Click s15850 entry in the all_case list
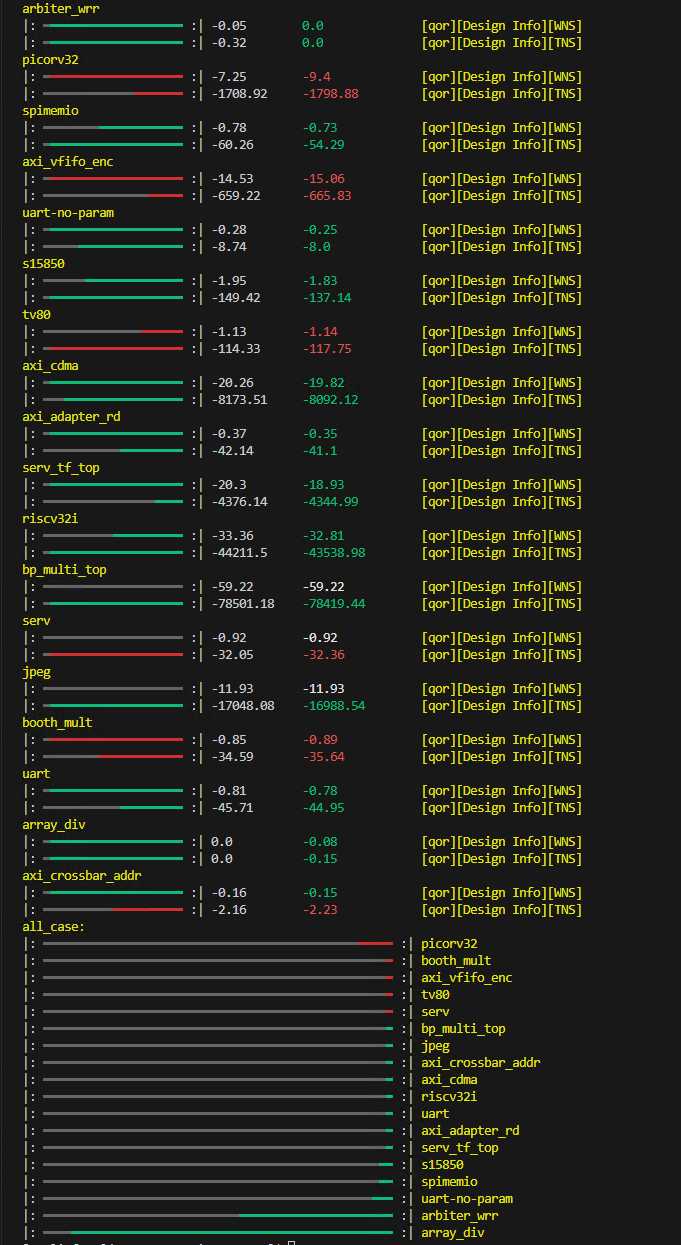The width and height of the screenshot is (681, 1245). coord(442,1165)
